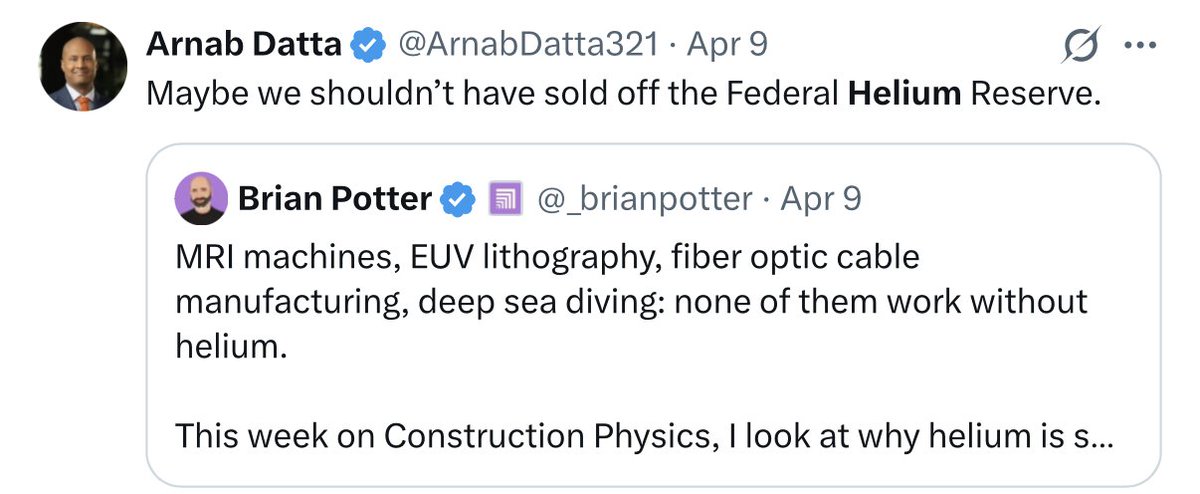Open the three-dot more options menu

pyautogui.click(x=1139, y=47)
